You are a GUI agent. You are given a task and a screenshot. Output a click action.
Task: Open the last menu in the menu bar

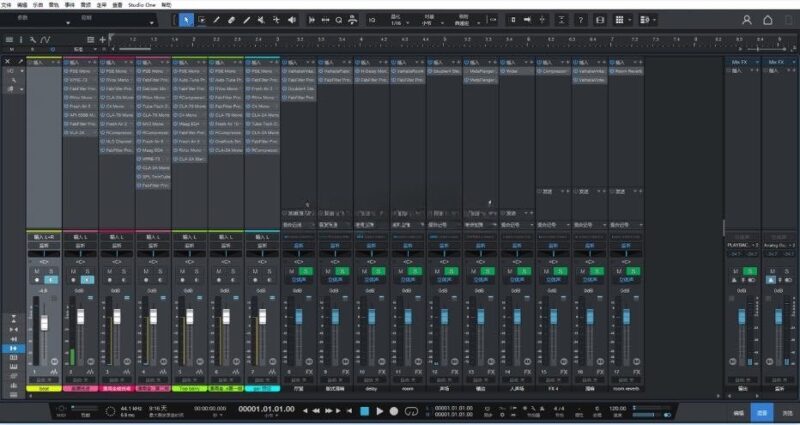166,4
